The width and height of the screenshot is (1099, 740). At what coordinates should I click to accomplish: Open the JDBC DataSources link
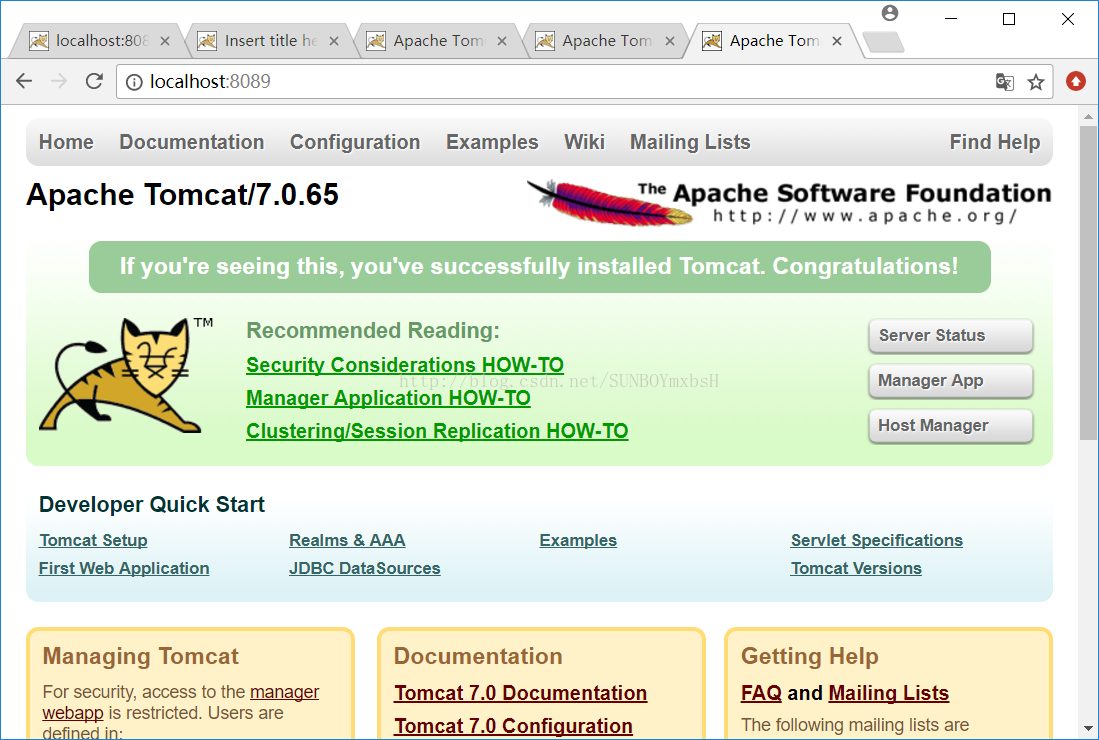pyautogui.click(x=364, y=568)
